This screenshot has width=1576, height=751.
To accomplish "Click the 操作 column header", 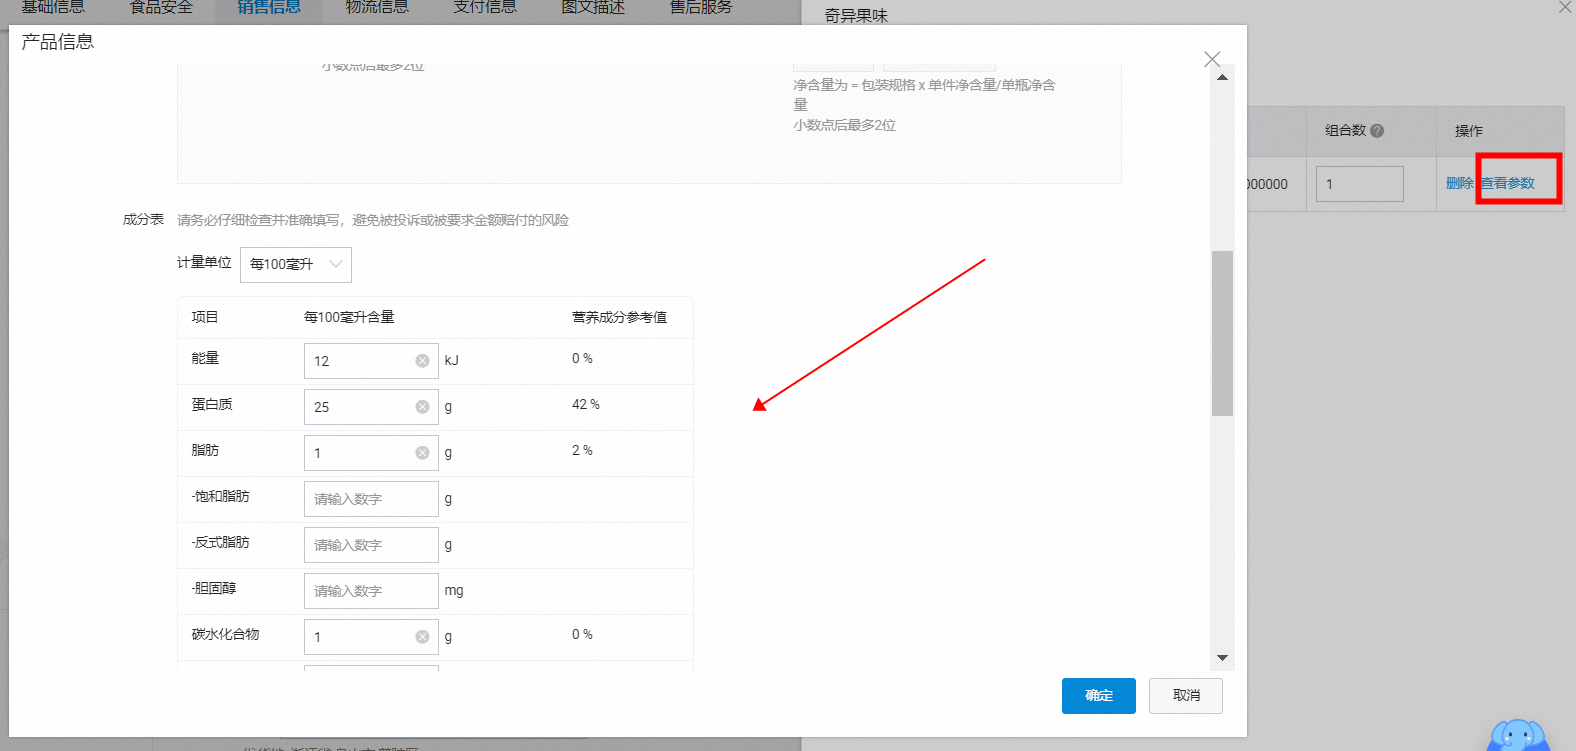I will (x=1469, y=130).
